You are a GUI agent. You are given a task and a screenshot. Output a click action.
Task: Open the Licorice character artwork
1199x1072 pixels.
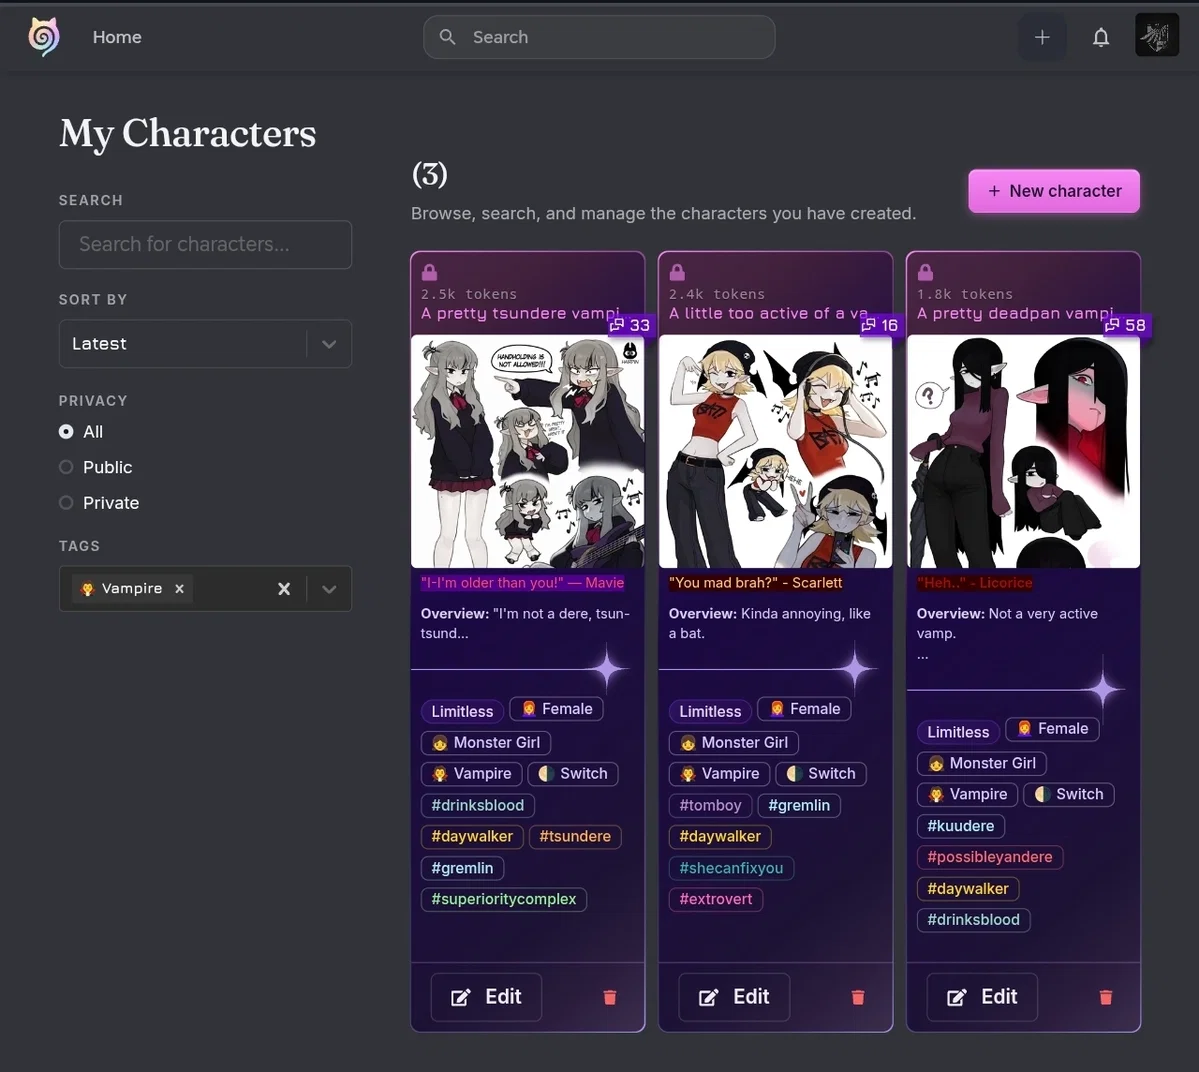click(1023, 451)
